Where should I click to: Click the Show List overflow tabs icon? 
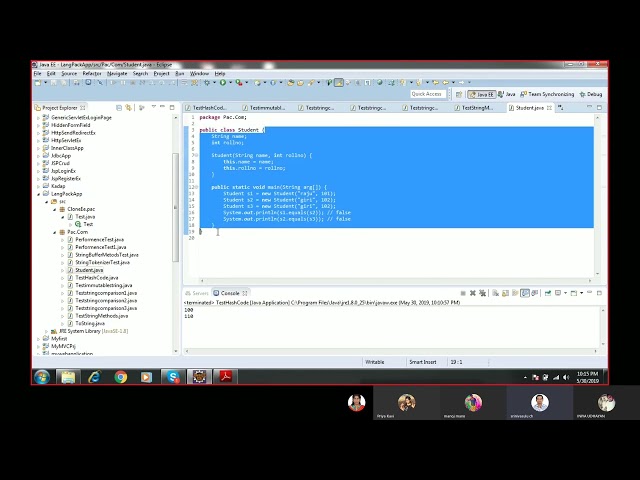(x=560, y=107)
